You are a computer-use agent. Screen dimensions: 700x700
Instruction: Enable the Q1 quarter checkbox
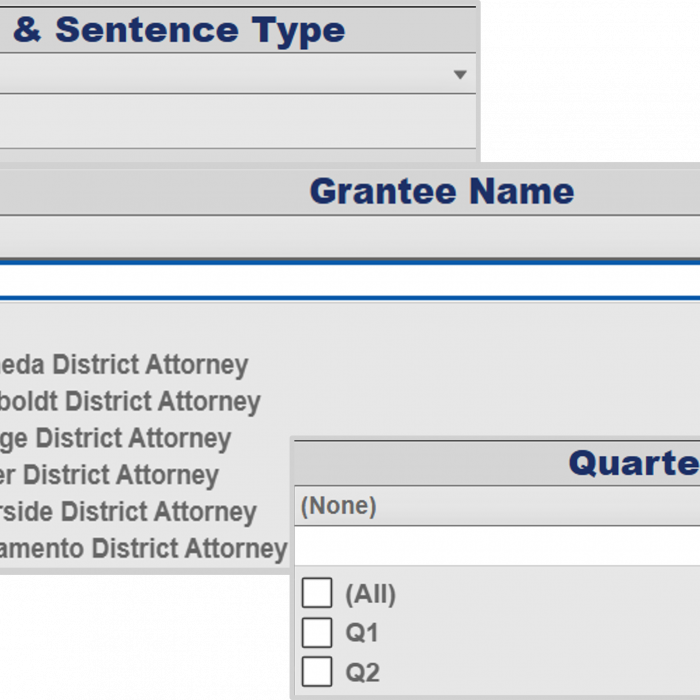pos(317,633)
